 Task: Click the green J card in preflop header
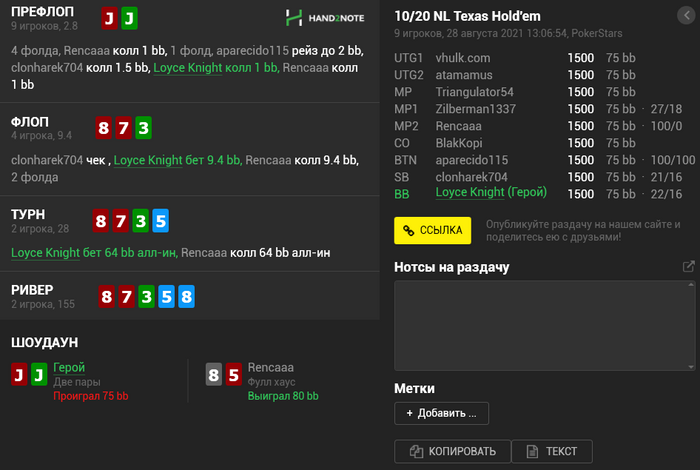[129, 18]
